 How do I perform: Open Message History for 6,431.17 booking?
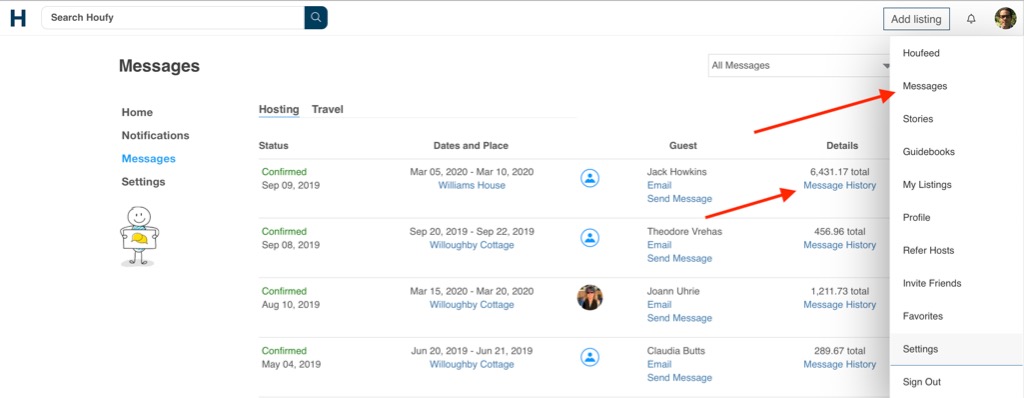point(839,185)
